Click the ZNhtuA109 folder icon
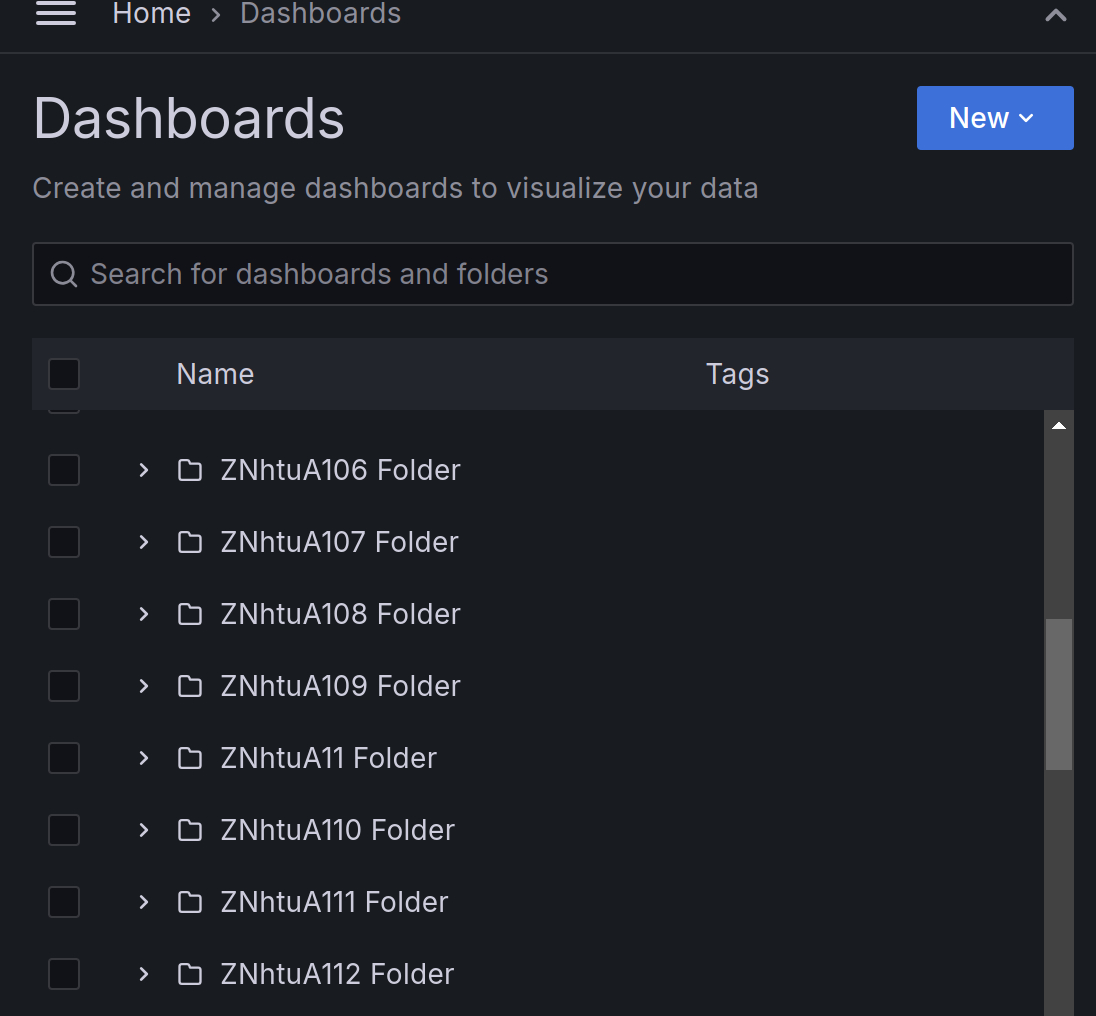 (190, 686)
